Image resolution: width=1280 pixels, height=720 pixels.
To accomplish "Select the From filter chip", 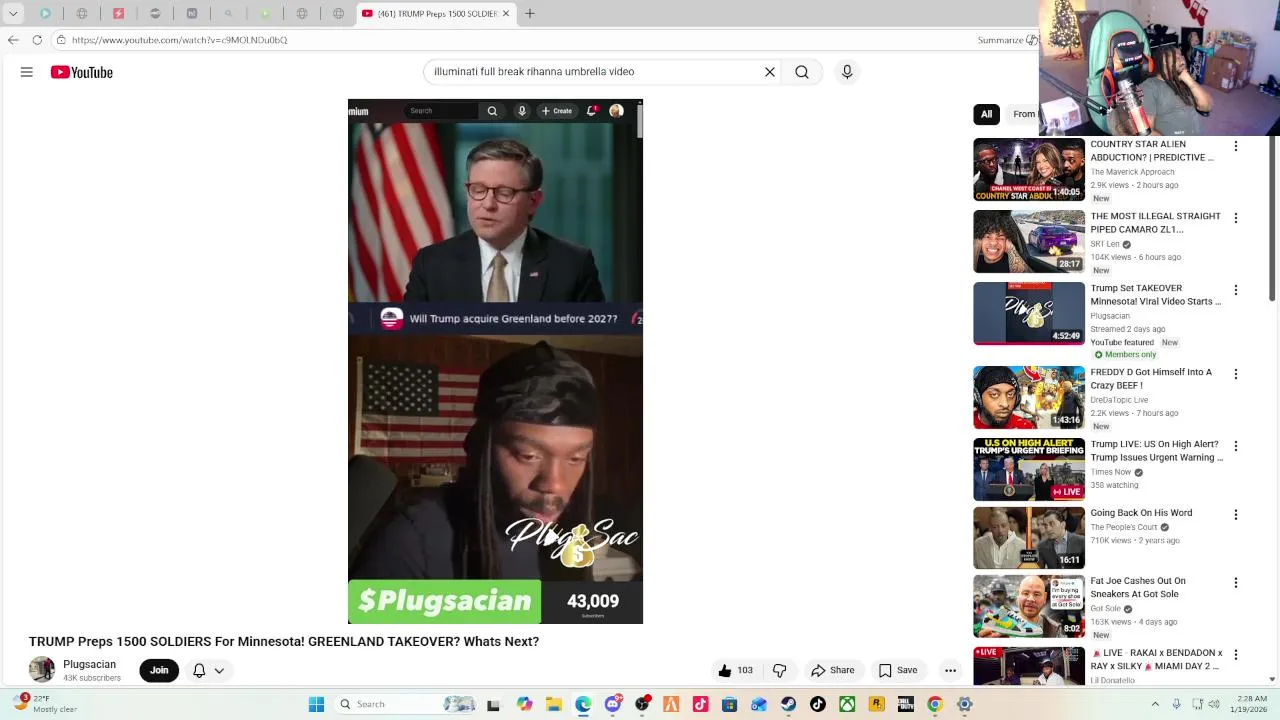I will click(x=1023, y=114).
